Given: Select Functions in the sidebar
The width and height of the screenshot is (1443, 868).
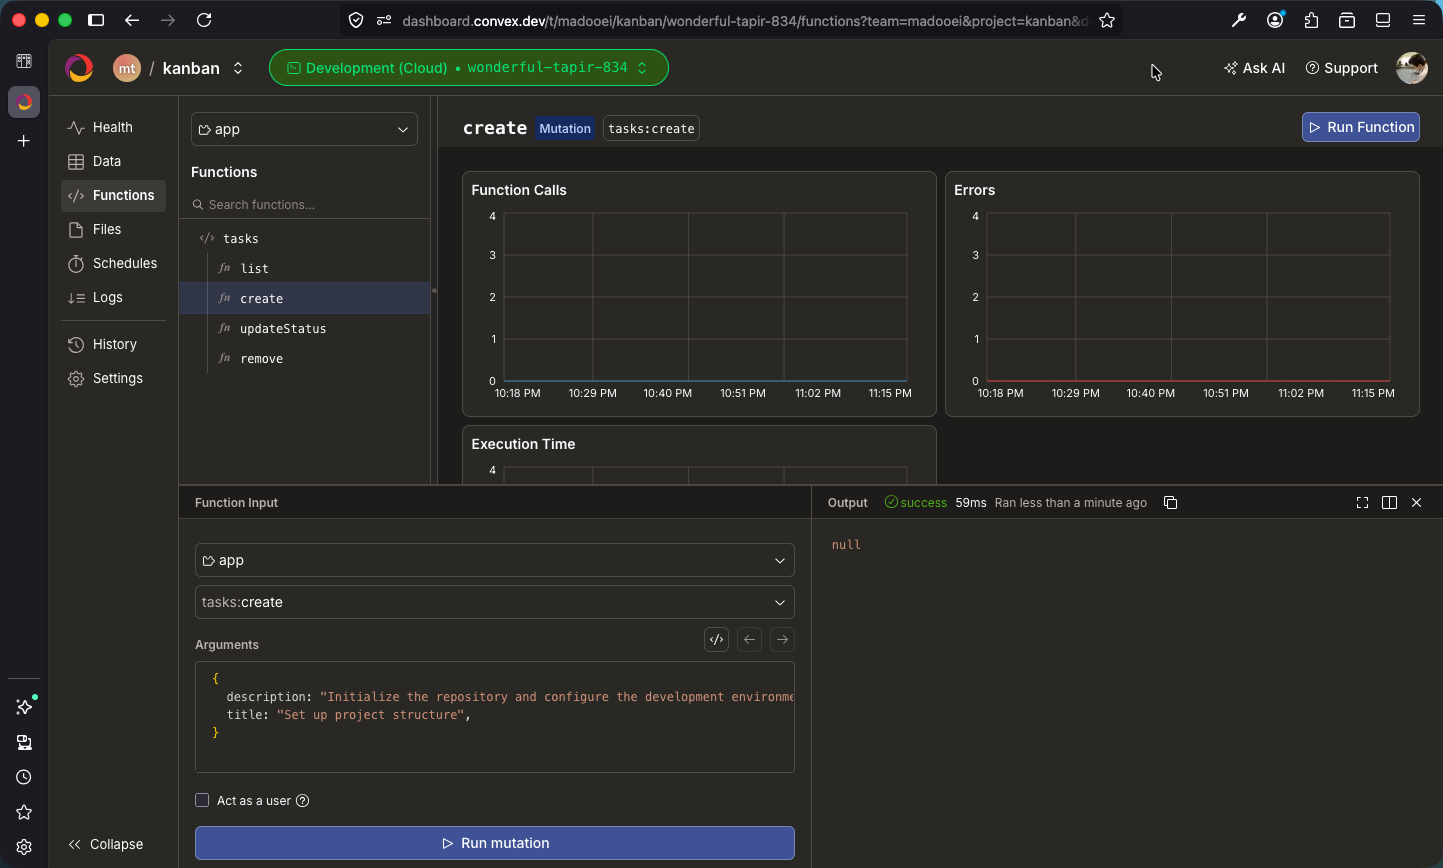Looking at the screenshot, I should [x=113, y=195].
